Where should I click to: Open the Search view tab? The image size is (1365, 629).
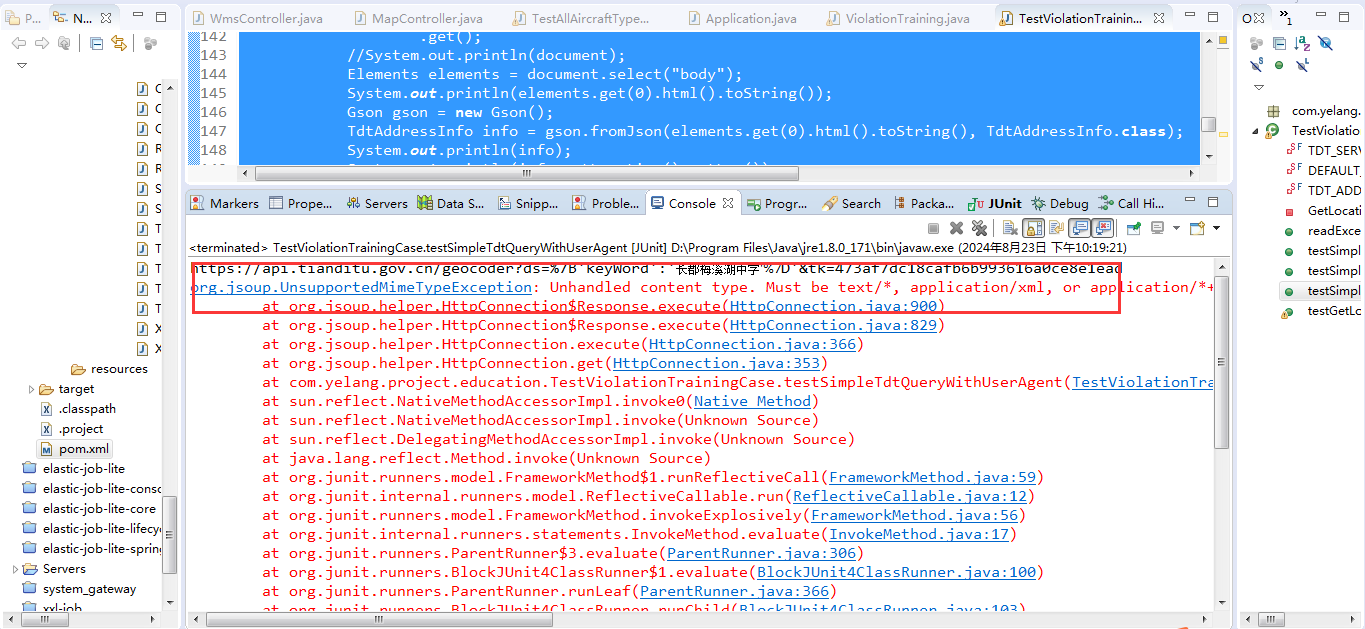point(851,203)
